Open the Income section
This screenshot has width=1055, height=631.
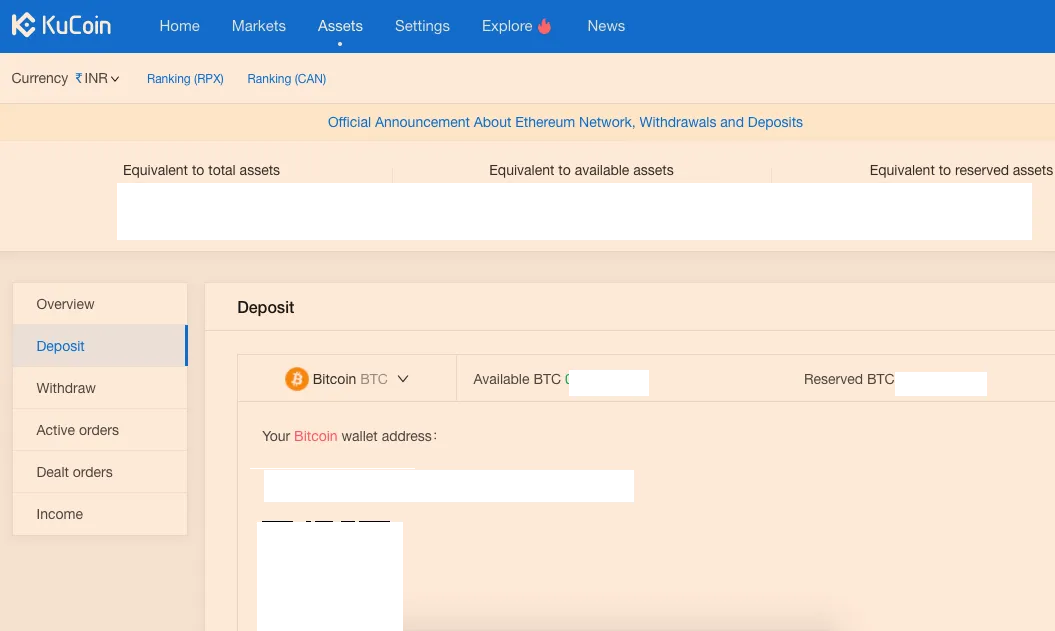click(100, 514)
